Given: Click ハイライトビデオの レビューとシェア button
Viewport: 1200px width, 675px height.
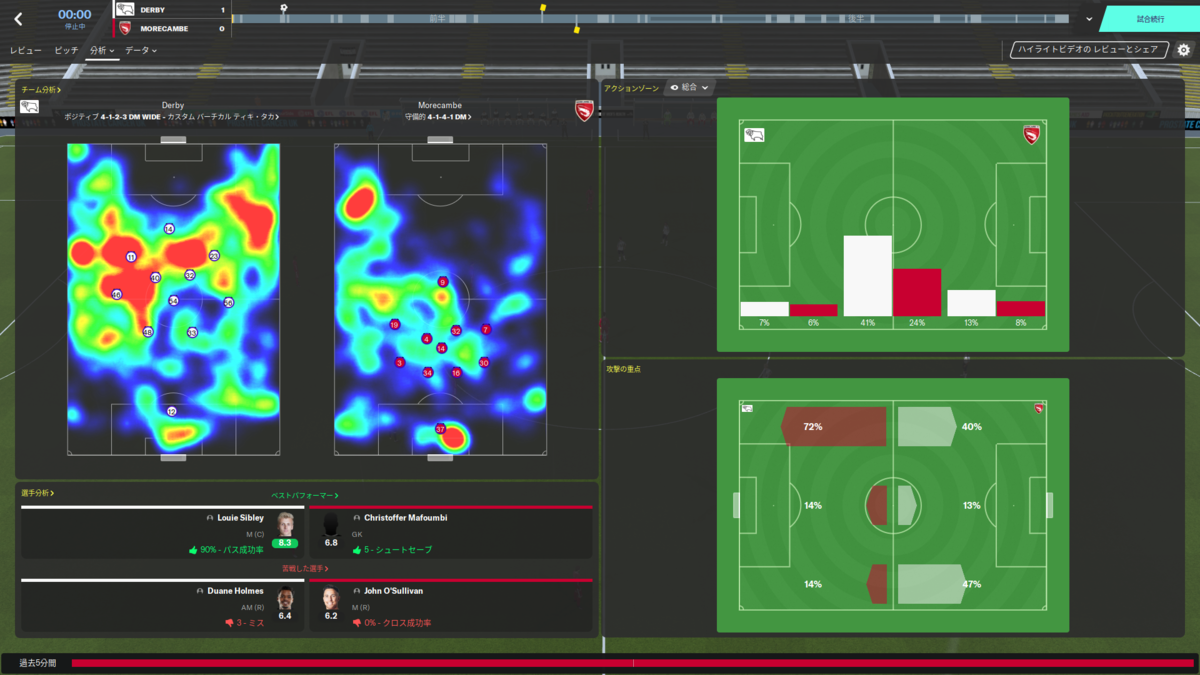Looking at the screenshot, I should pyautogui.click(x=1089, y=50).
